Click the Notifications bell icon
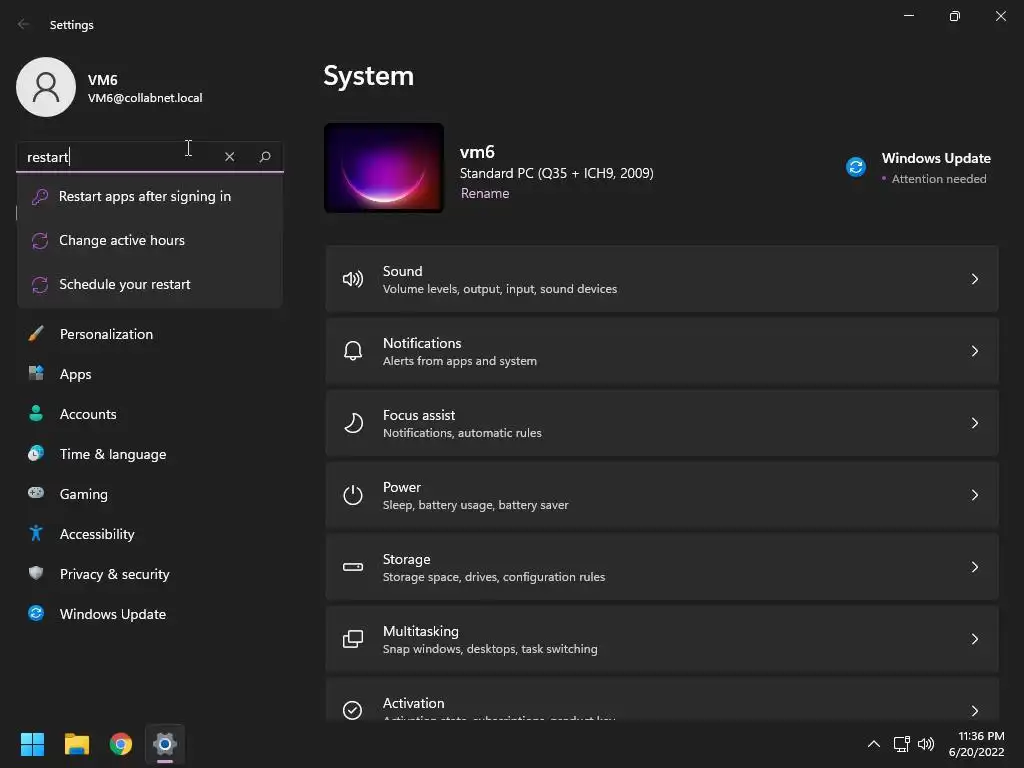The width and height of the screenshot is (1024, 768). pos(353,351)
